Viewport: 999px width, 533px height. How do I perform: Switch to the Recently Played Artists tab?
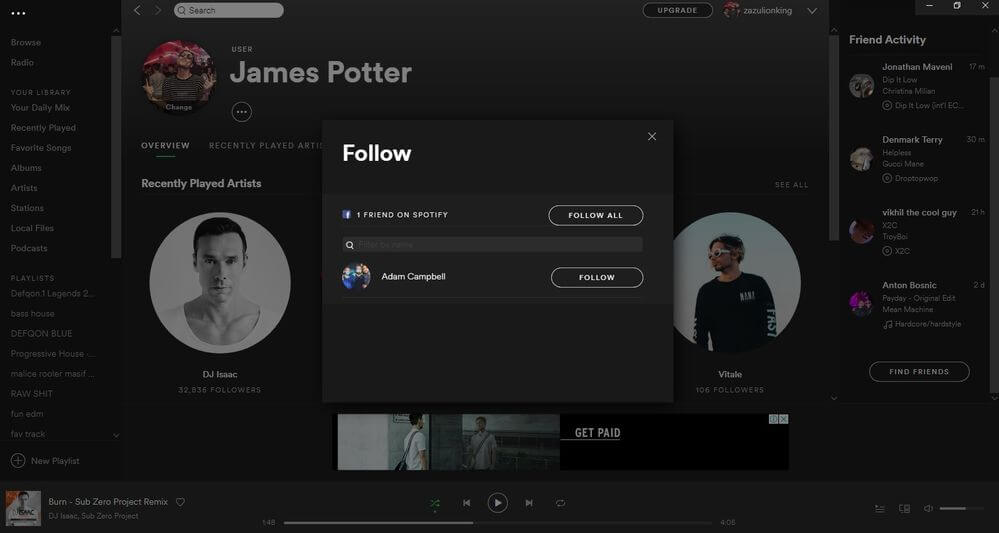click(267, 145)
